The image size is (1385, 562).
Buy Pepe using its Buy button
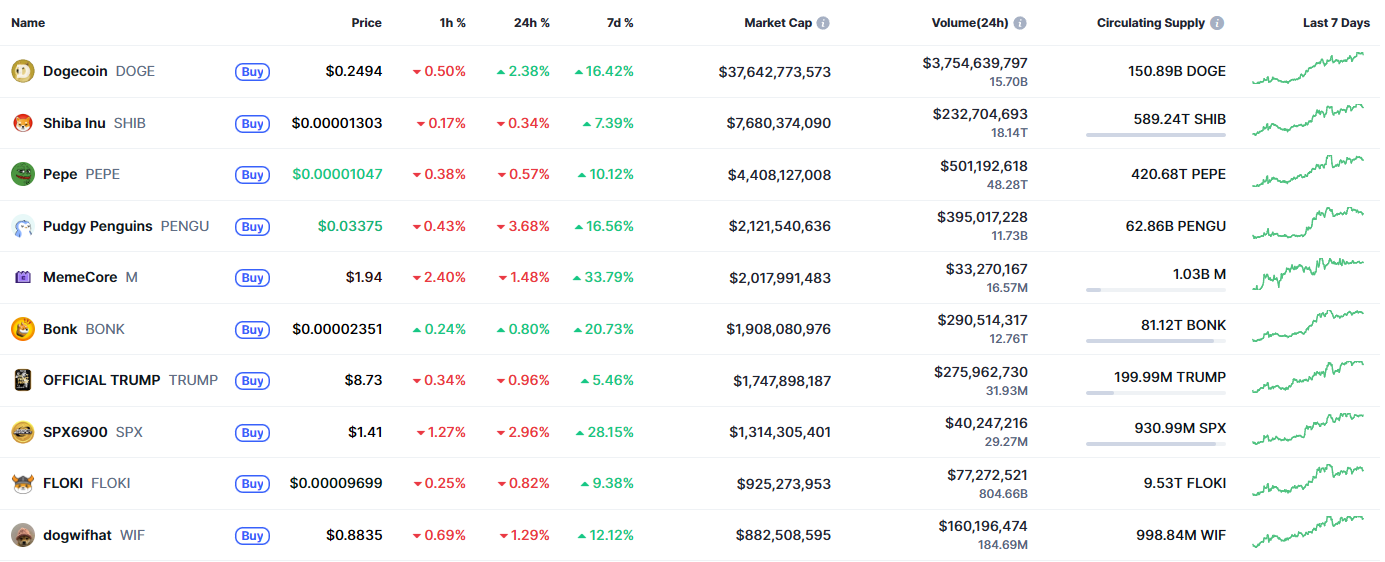253,175
